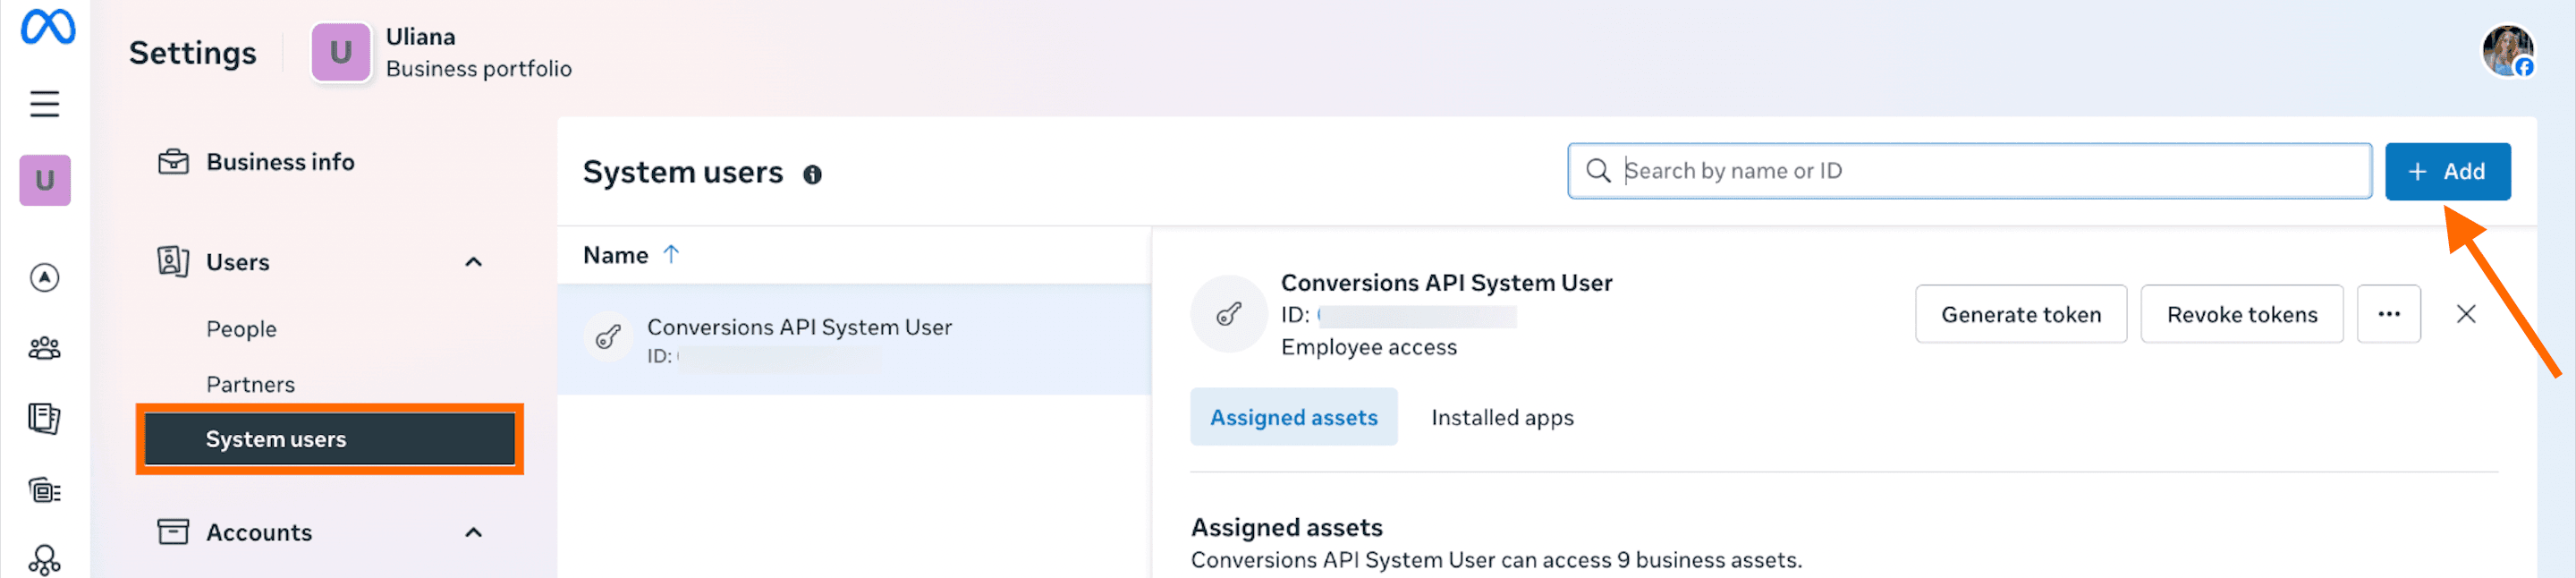The image size is (2576, 578).
Task: Focus the Search by name or ID field
Action: (1968, 171)
